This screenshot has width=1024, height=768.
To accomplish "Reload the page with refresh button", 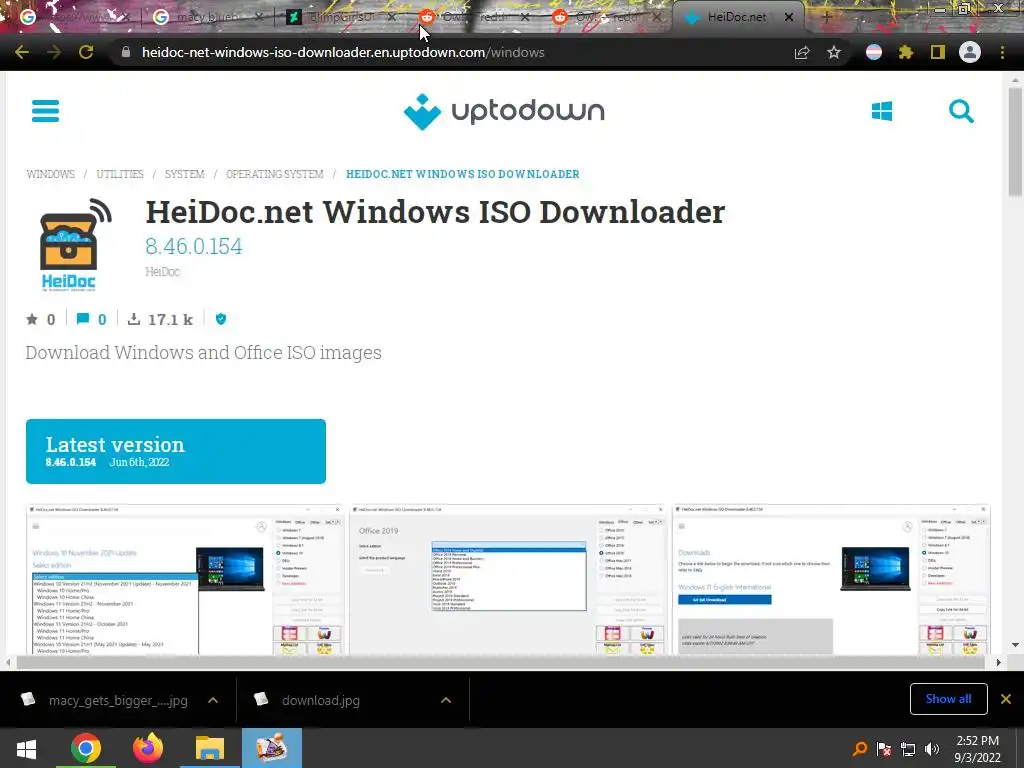I will (86, 52).
